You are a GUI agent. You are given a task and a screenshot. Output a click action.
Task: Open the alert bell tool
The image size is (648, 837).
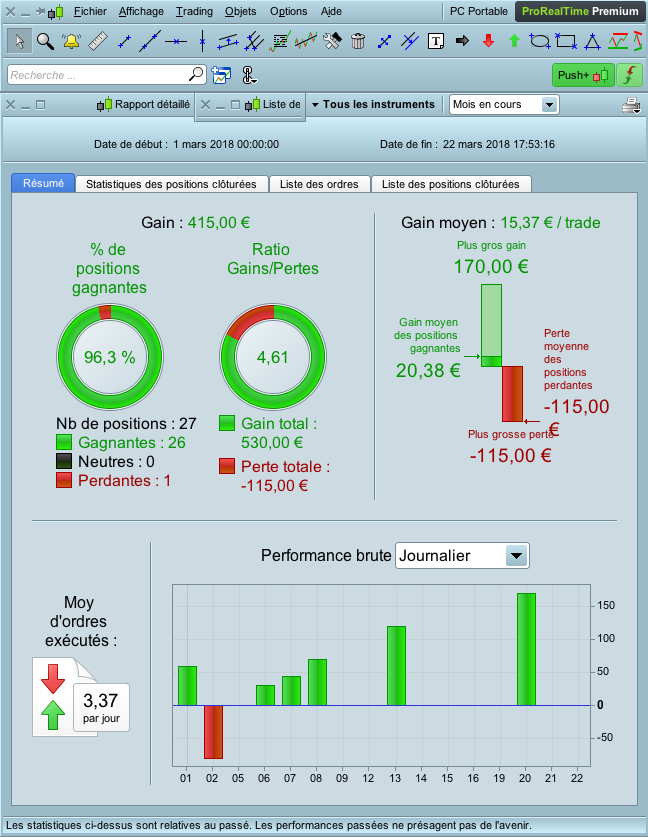pos(71,41)
